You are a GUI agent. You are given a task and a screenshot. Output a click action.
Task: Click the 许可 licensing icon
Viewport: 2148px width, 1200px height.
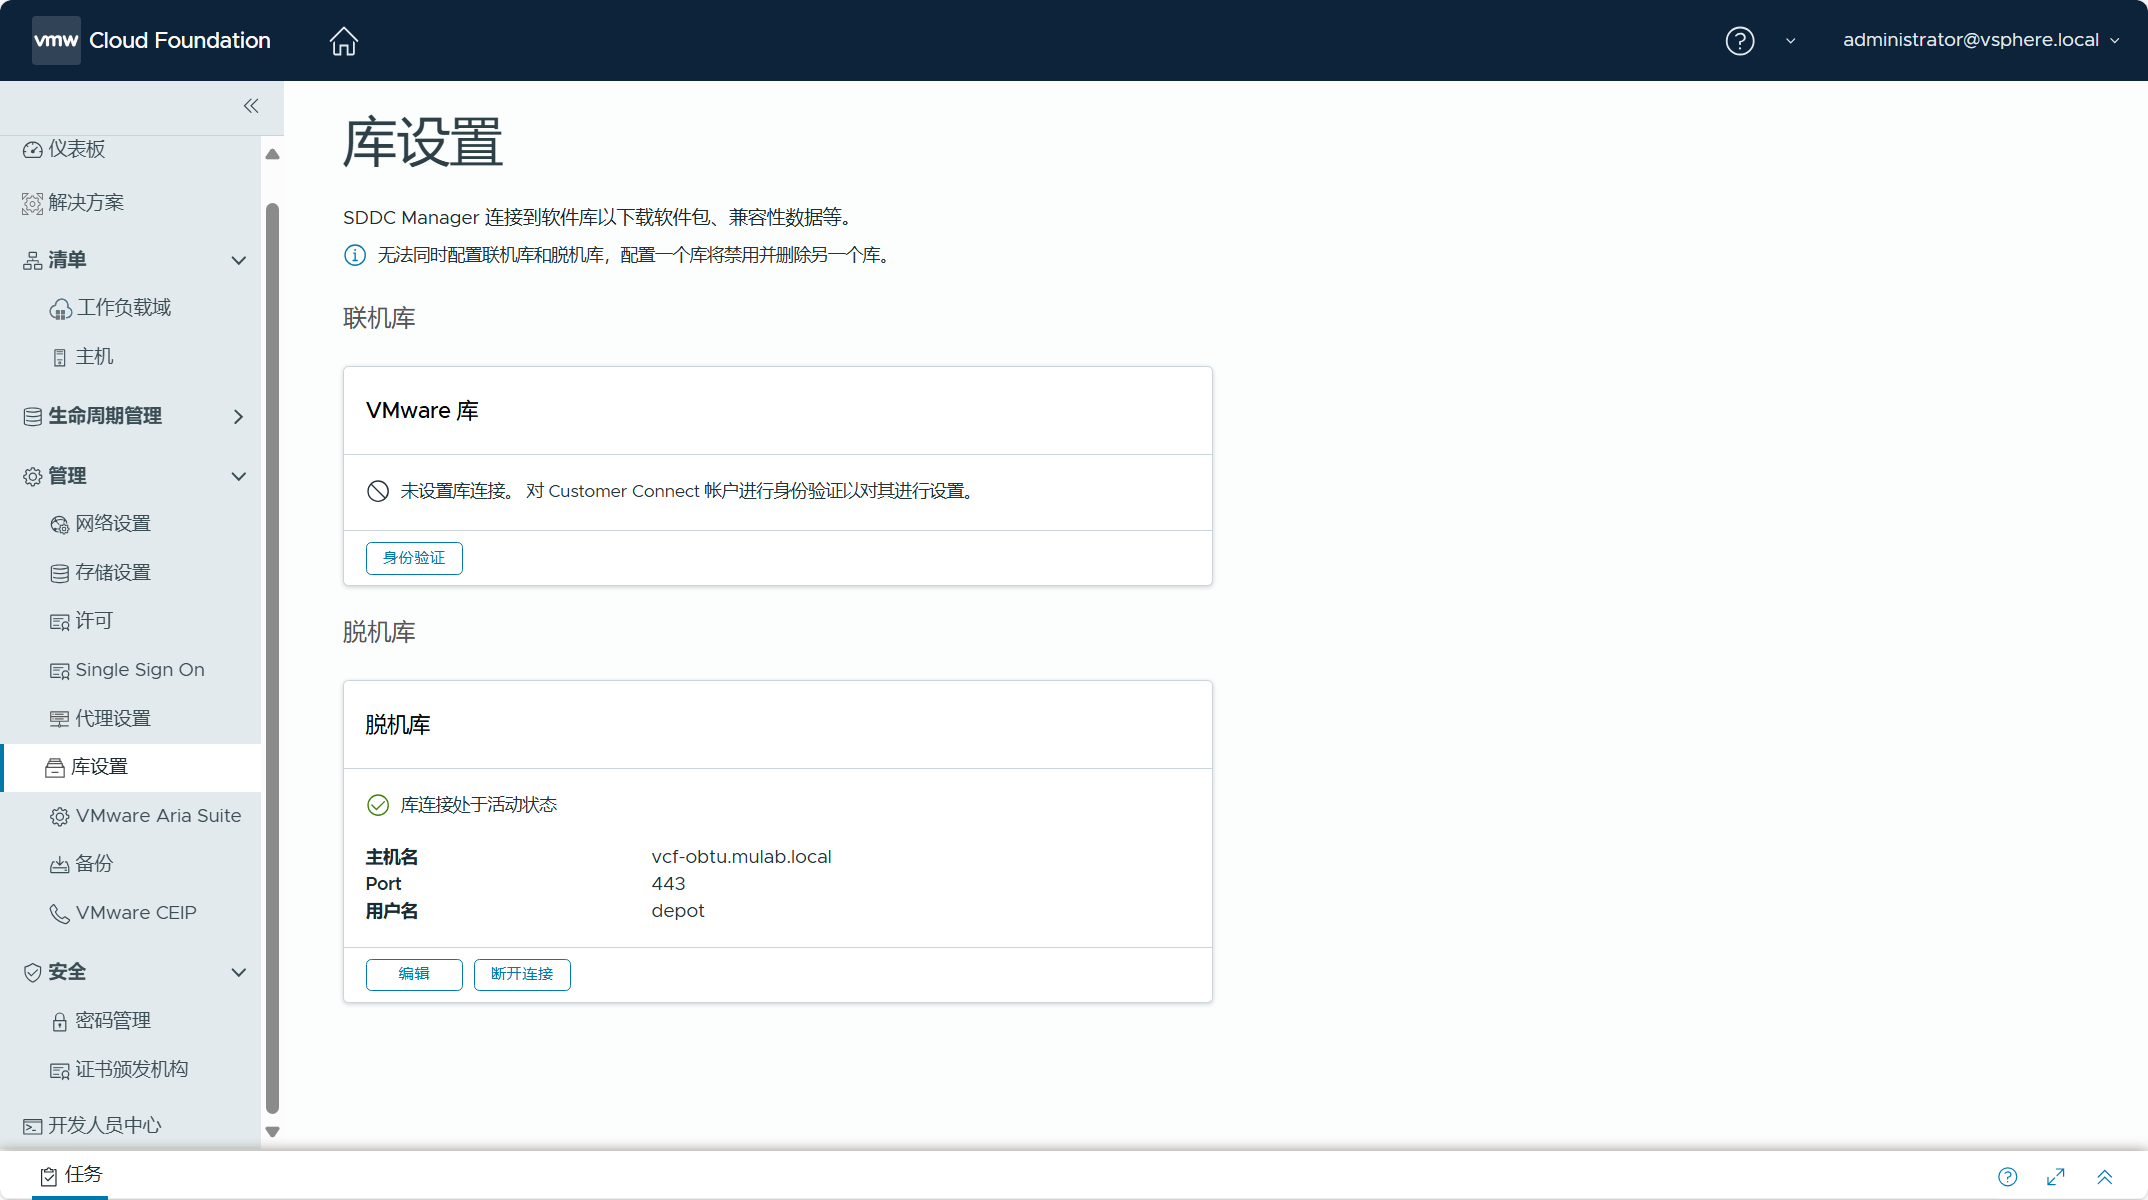[x=60, y=622]
